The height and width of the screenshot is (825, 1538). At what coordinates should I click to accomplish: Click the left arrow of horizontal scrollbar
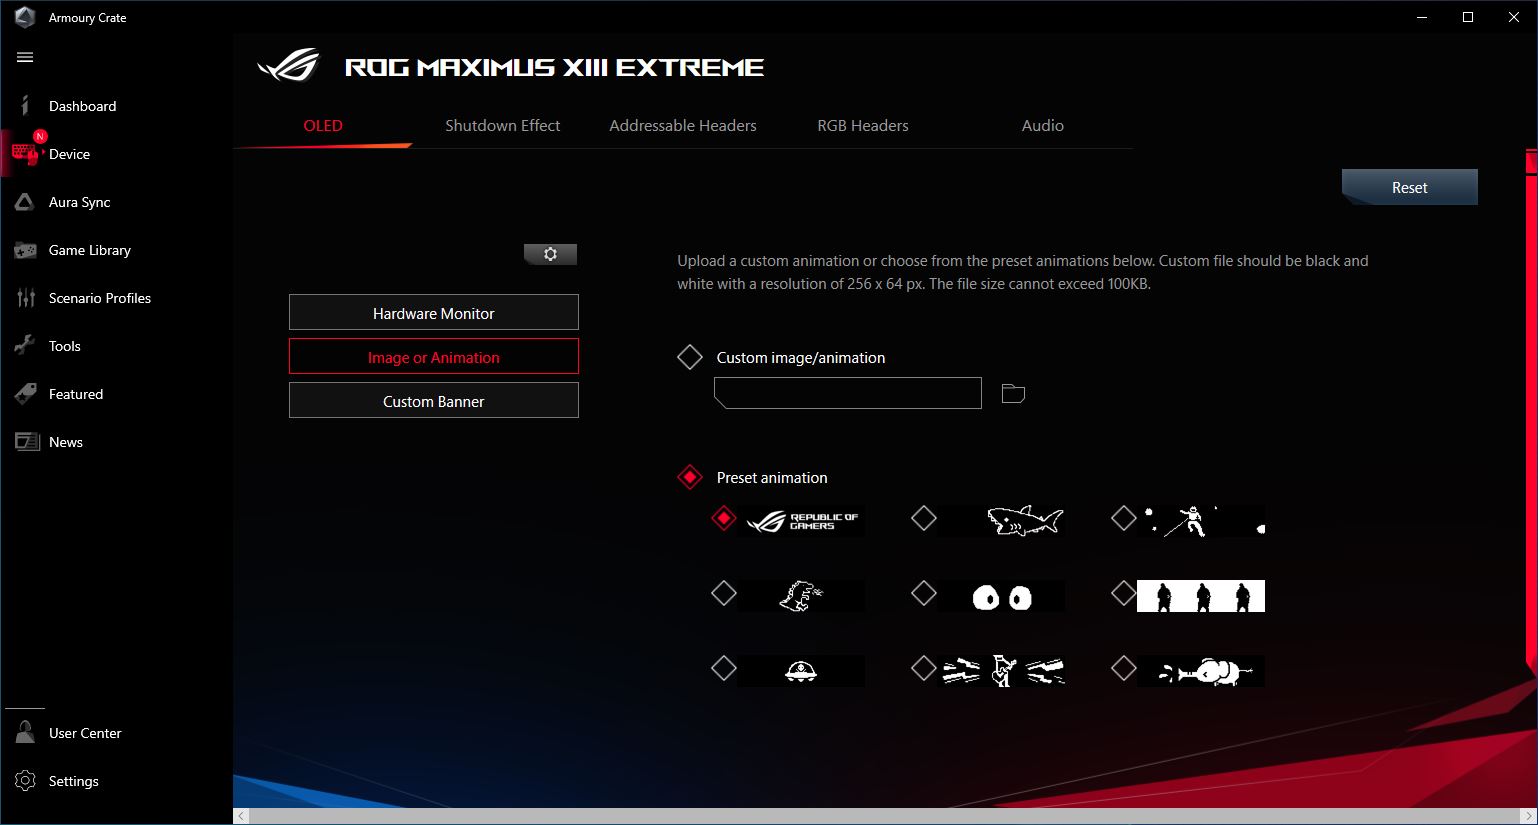pyautogui.click(x=241, y=816)
